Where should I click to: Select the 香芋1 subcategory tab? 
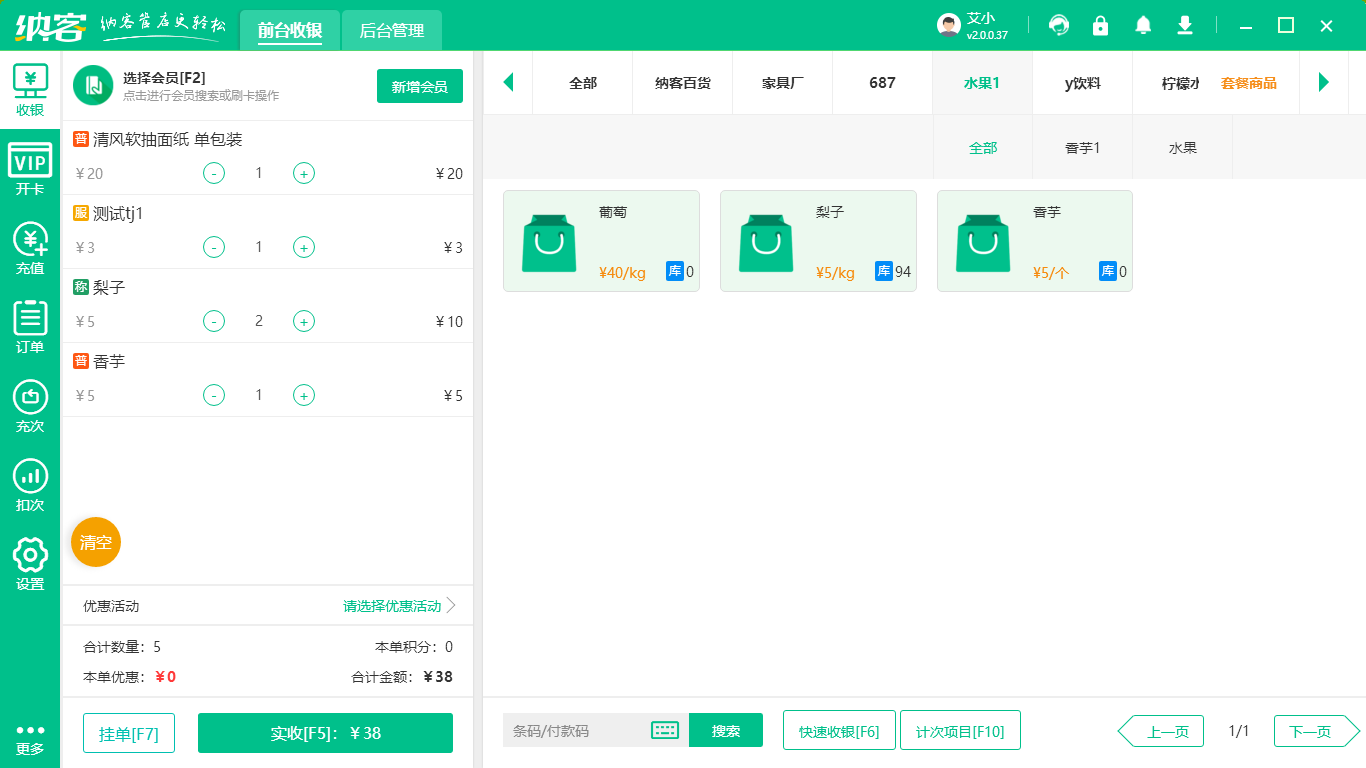click(x=1083, y=147)
